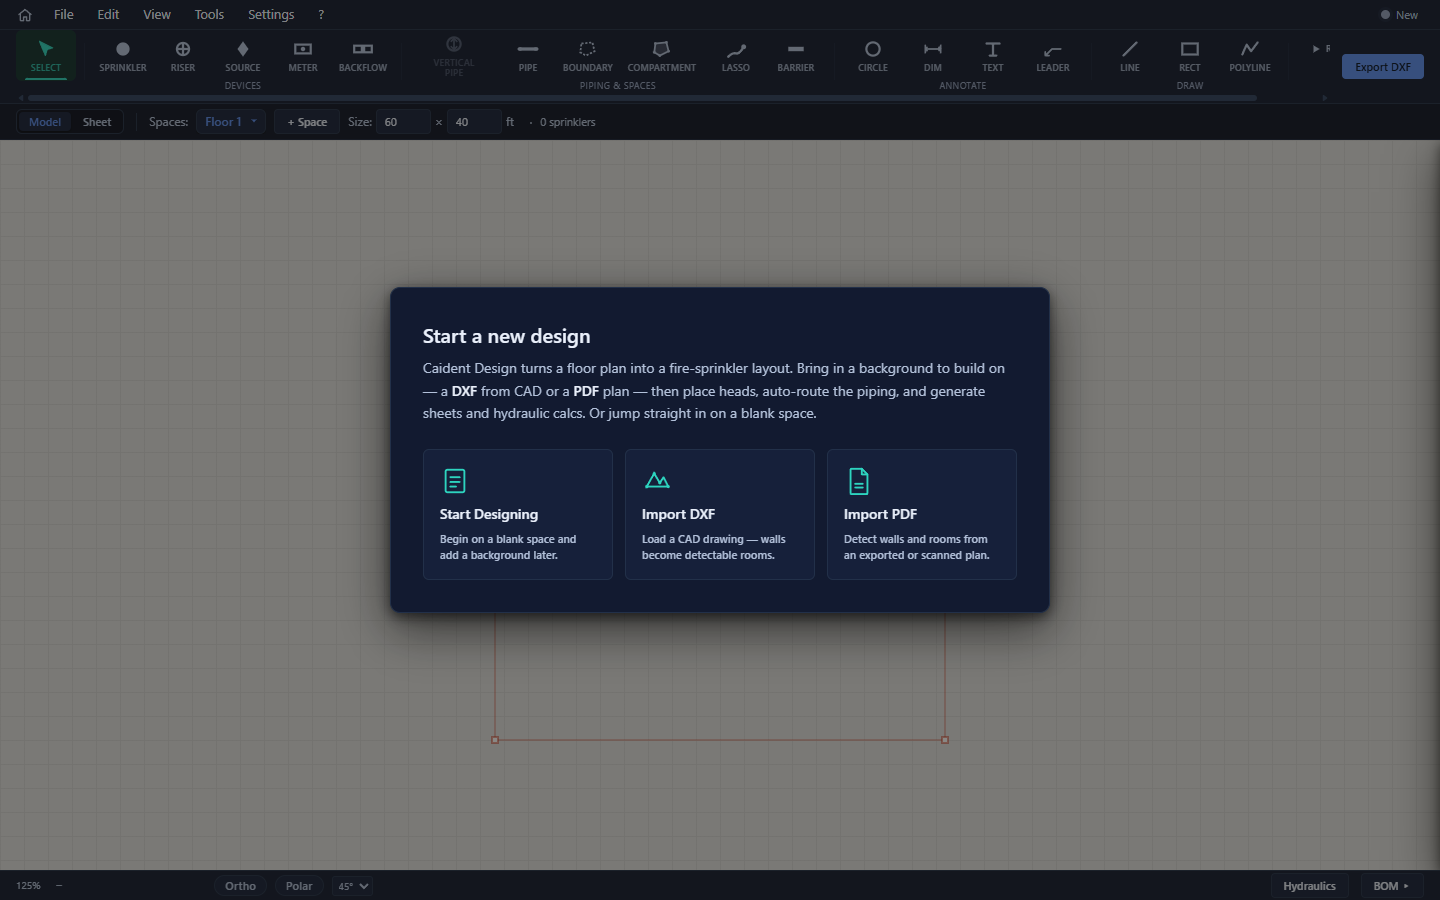Click the Start Designing document icon
The image size is (1440, 900).
click(455, 481)
